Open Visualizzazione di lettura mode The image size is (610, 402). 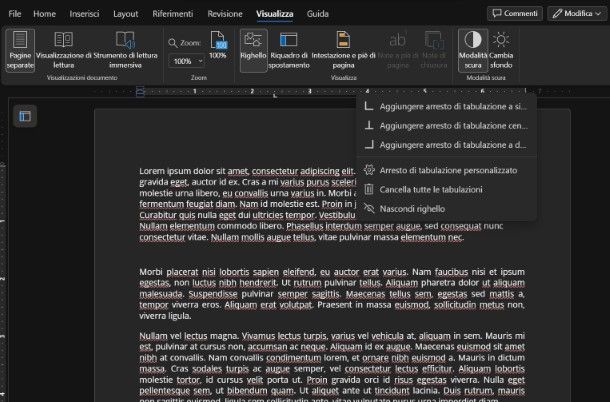(x=64, y=51)
